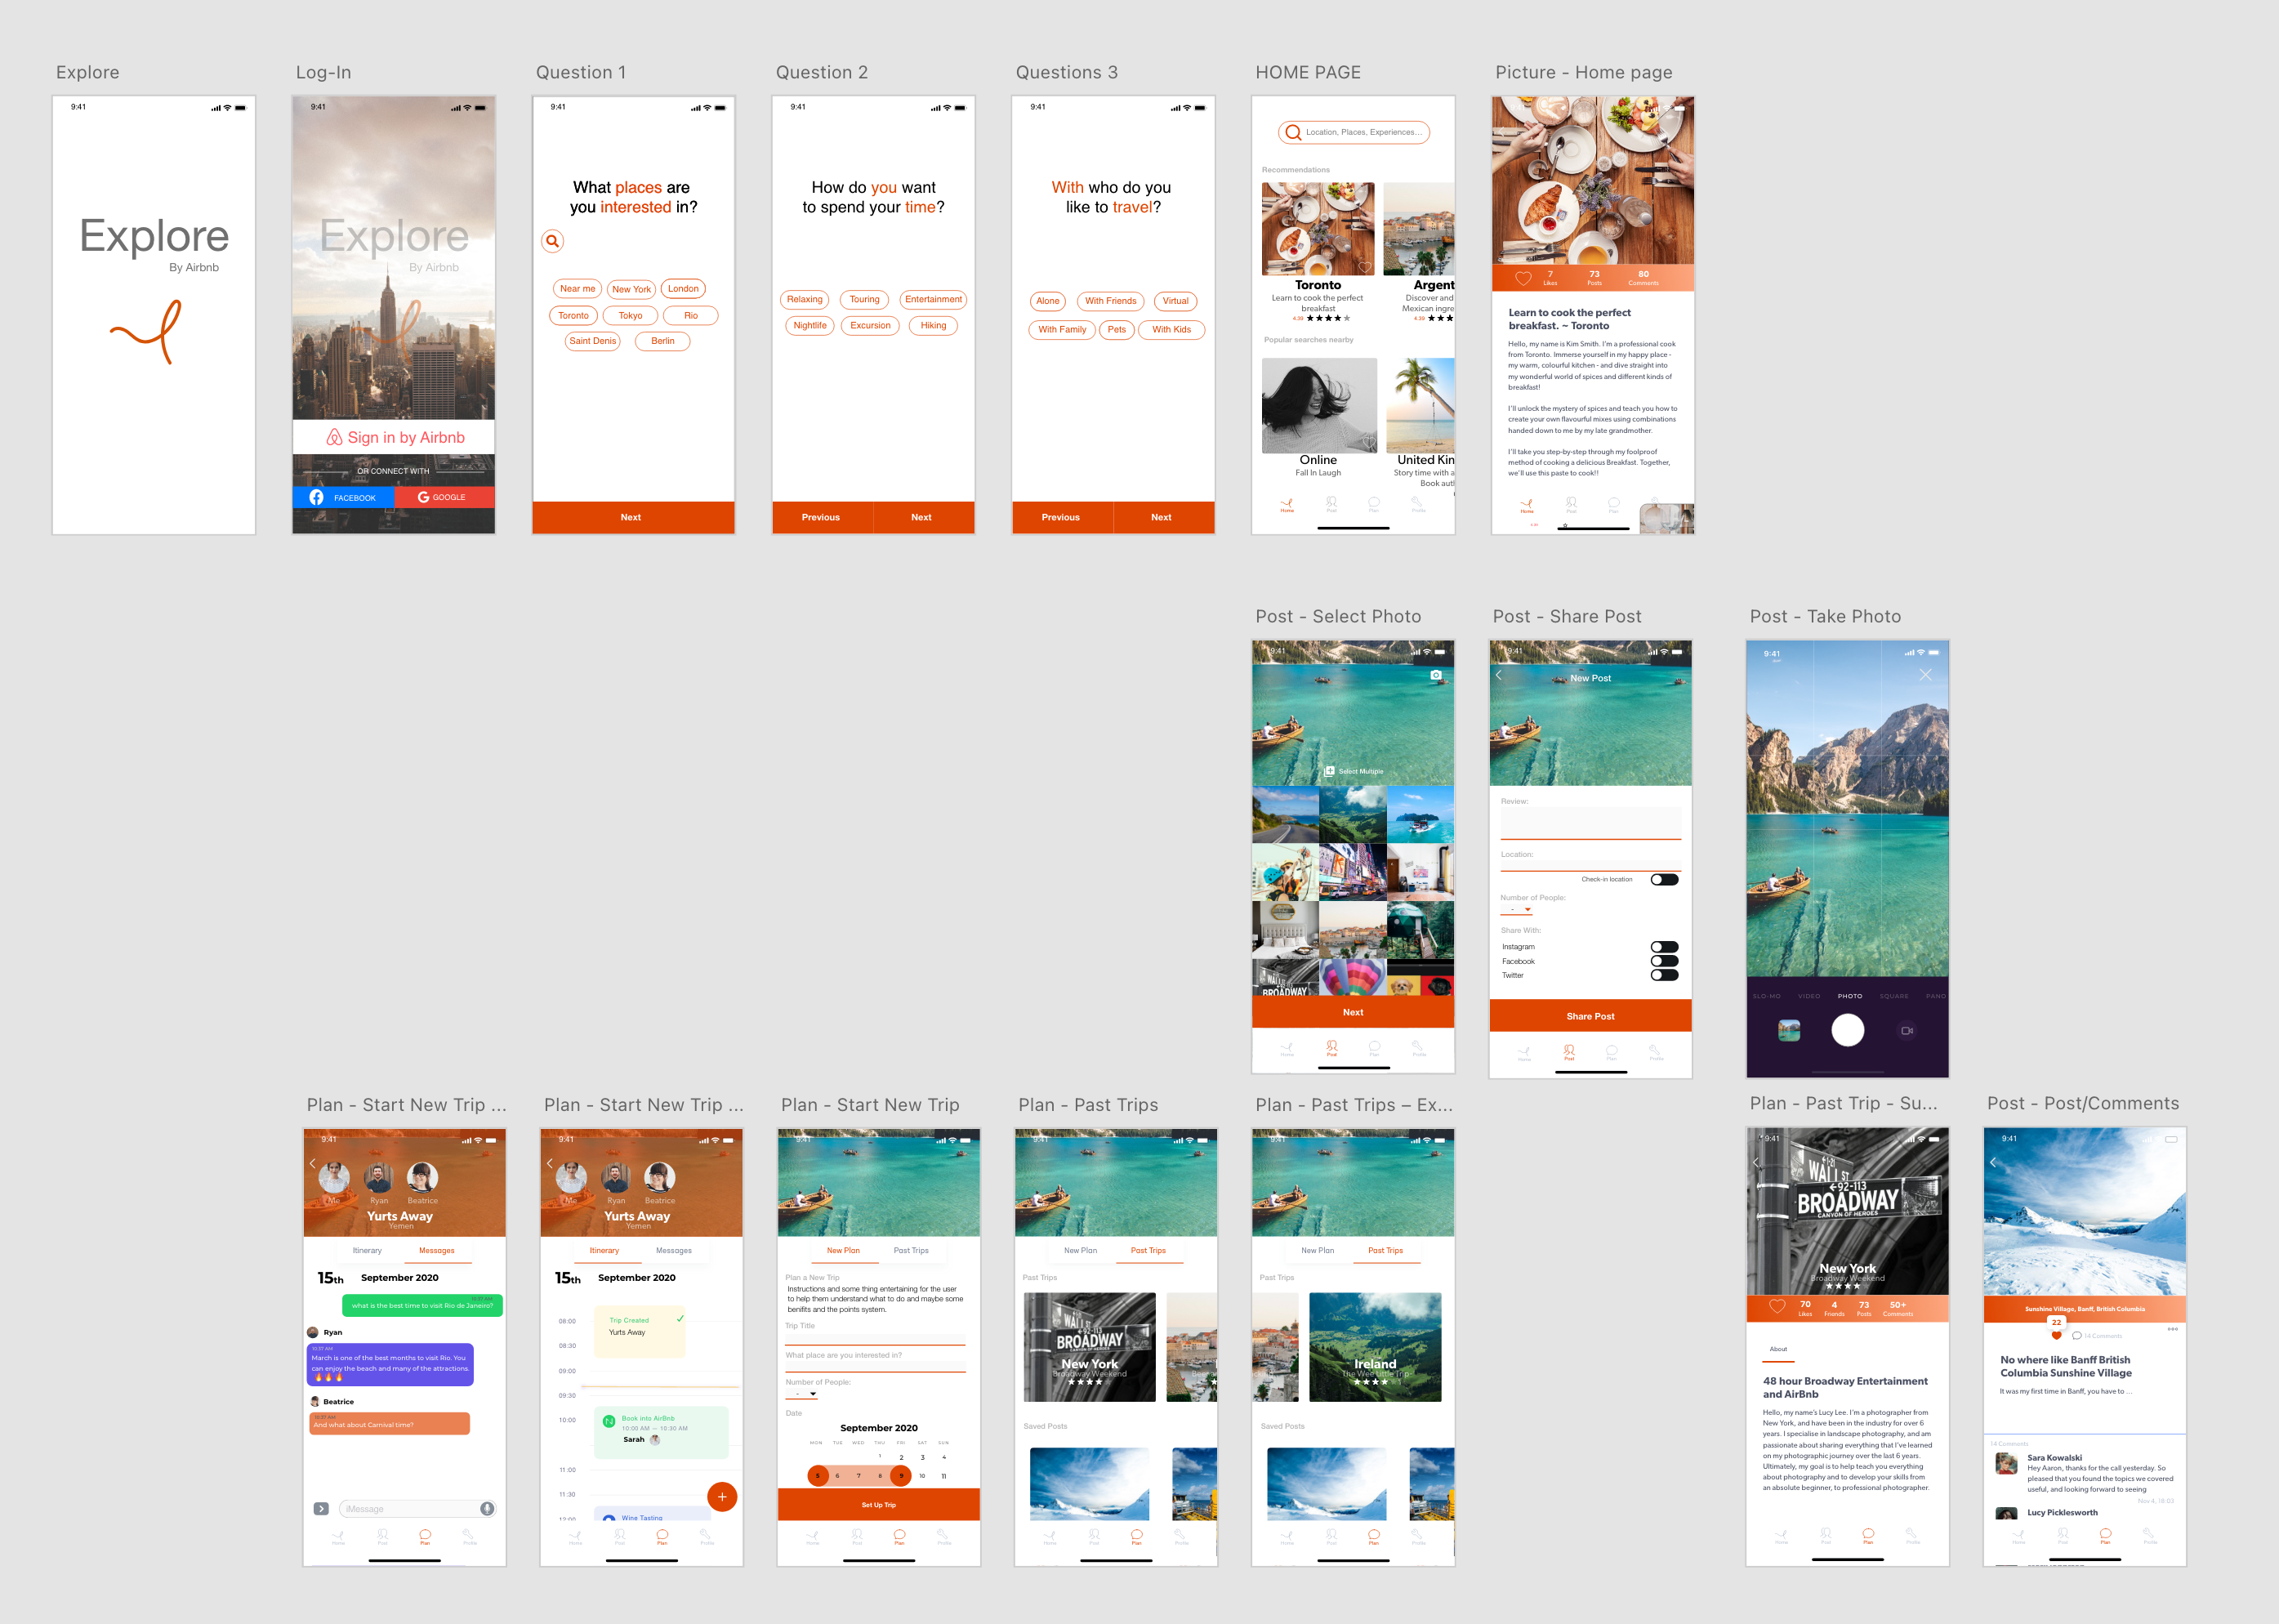Click the heart icon on Picture - Home page
The width and height of the screenshot is (2279, 1624).
click(x=1523, y=278)
